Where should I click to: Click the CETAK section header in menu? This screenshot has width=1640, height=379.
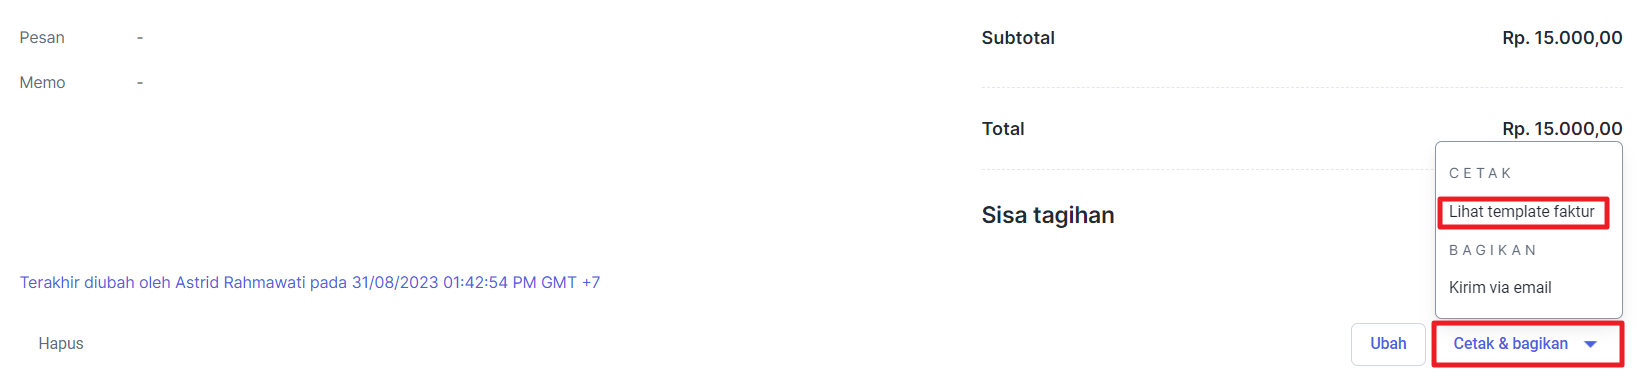[x=1480, y=174]
